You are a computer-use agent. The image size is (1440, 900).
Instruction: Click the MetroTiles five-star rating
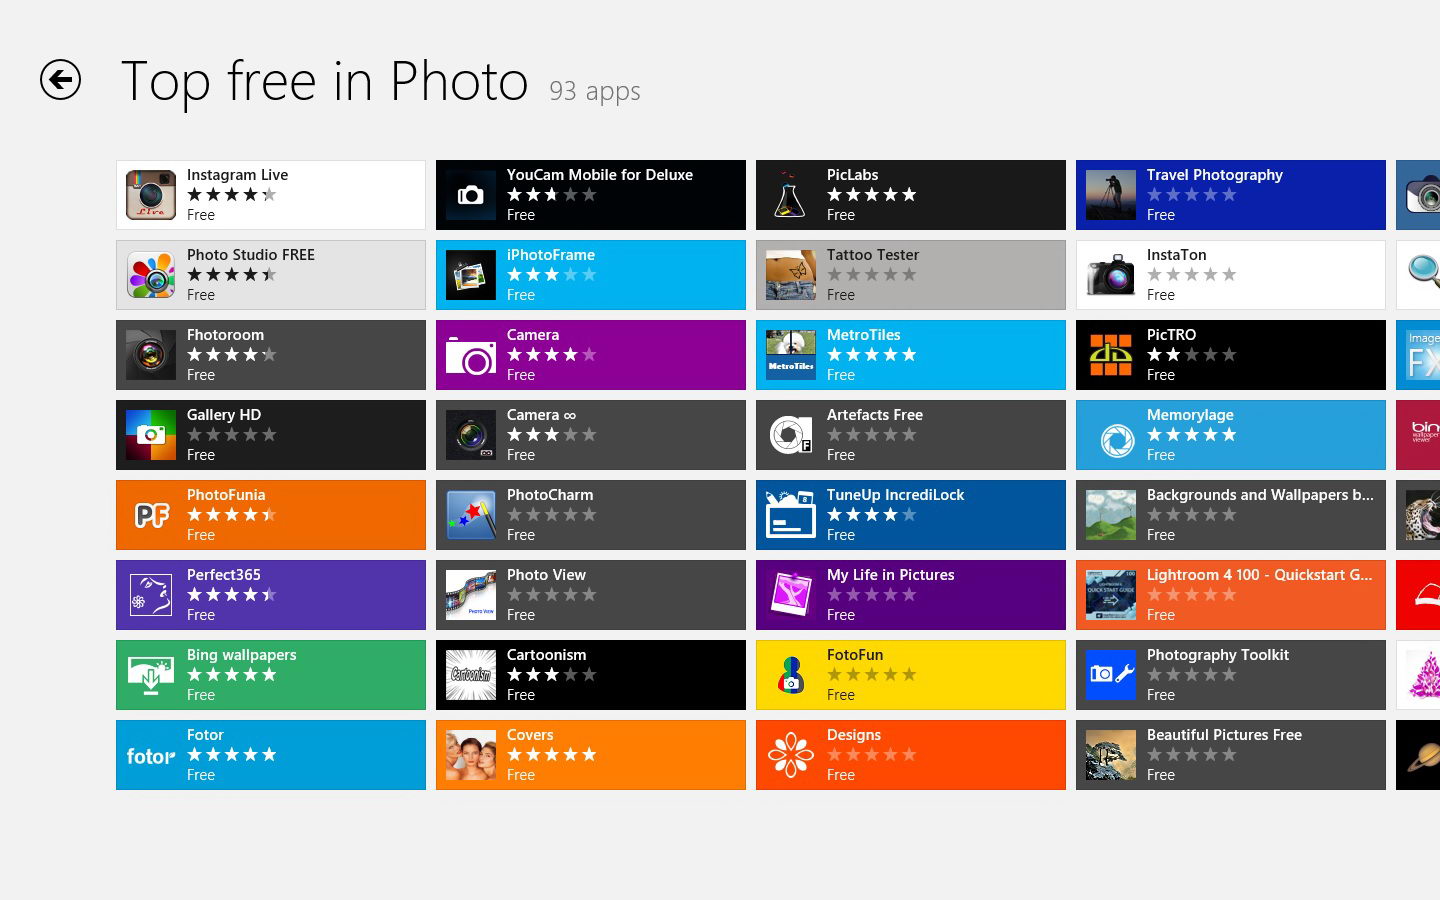(x=871, y=355)
